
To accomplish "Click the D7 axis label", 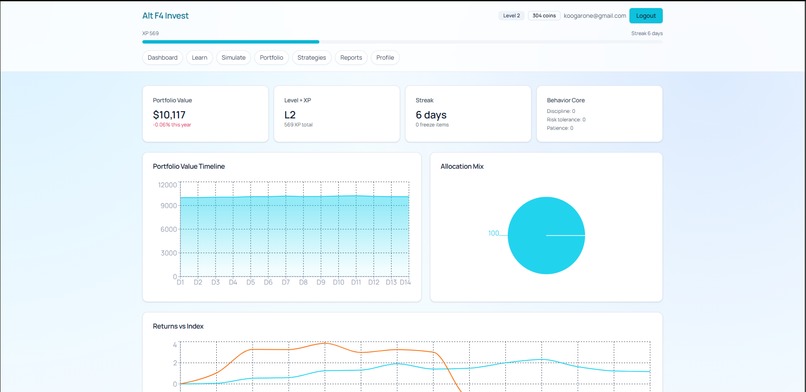I will 286,283.
